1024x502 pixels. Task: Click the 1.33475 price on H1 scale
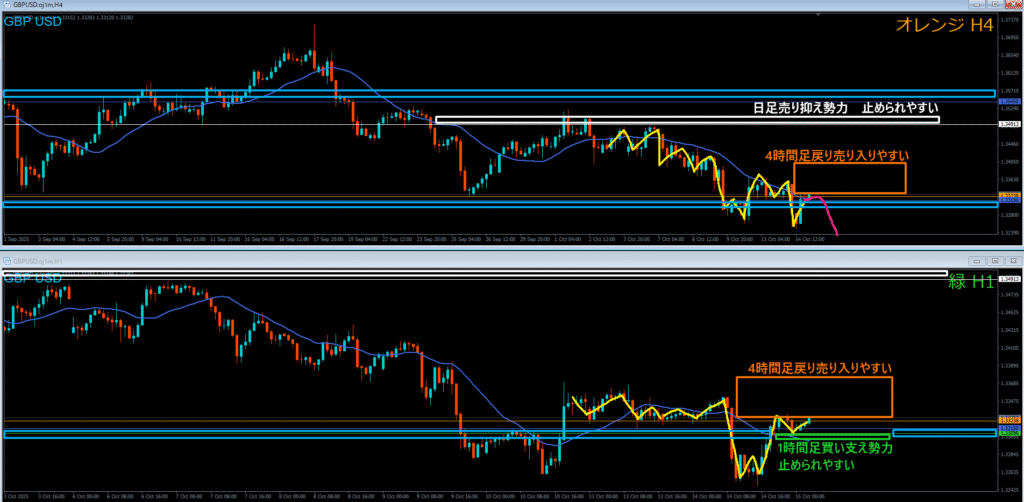(x=1010, y=401)
